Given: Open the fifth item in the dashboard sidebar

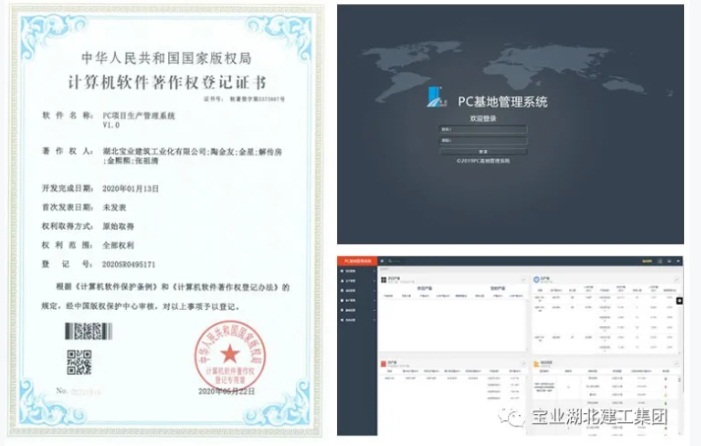Looking at the screenshot, I should 357,310.
